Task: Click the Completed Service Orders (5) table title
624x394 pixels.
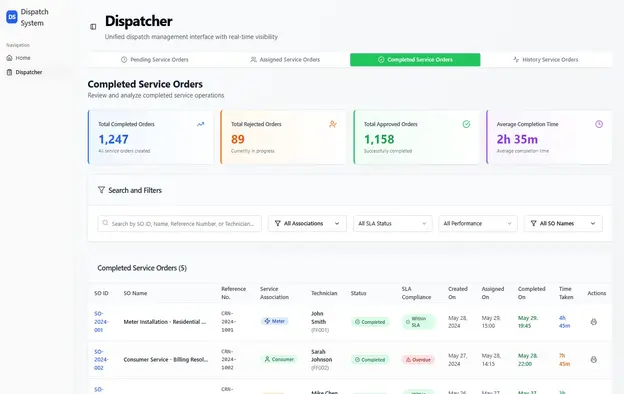Action: (142, 268)
